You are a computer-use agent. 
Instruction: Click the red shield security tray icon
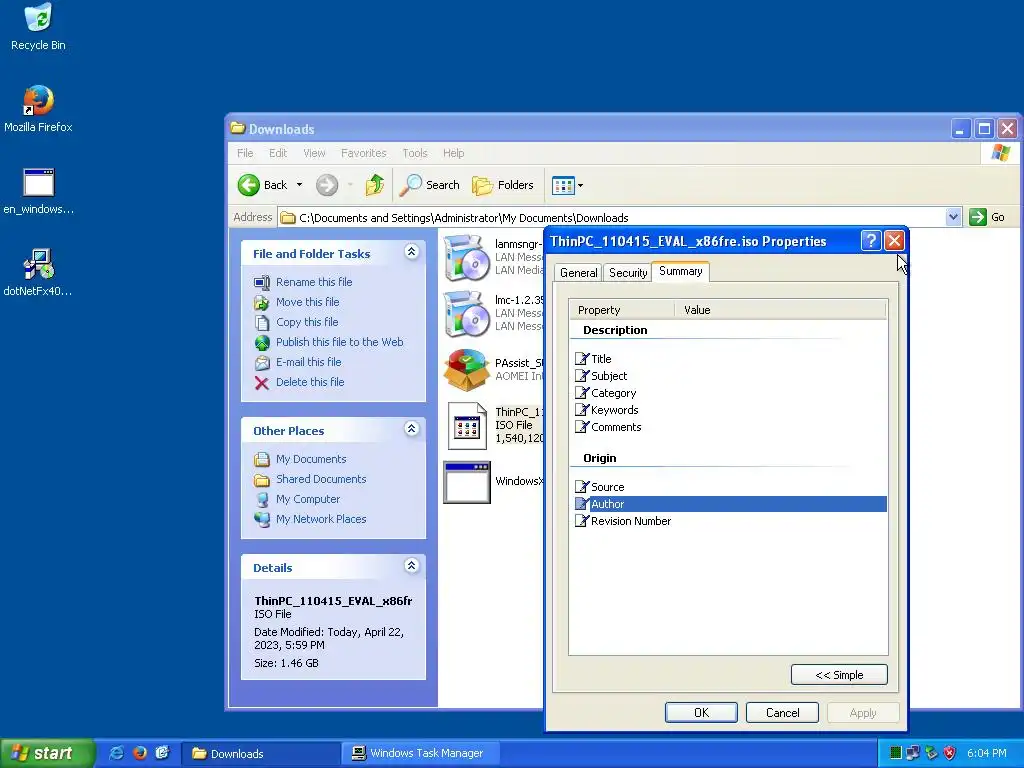coord(950,753)
